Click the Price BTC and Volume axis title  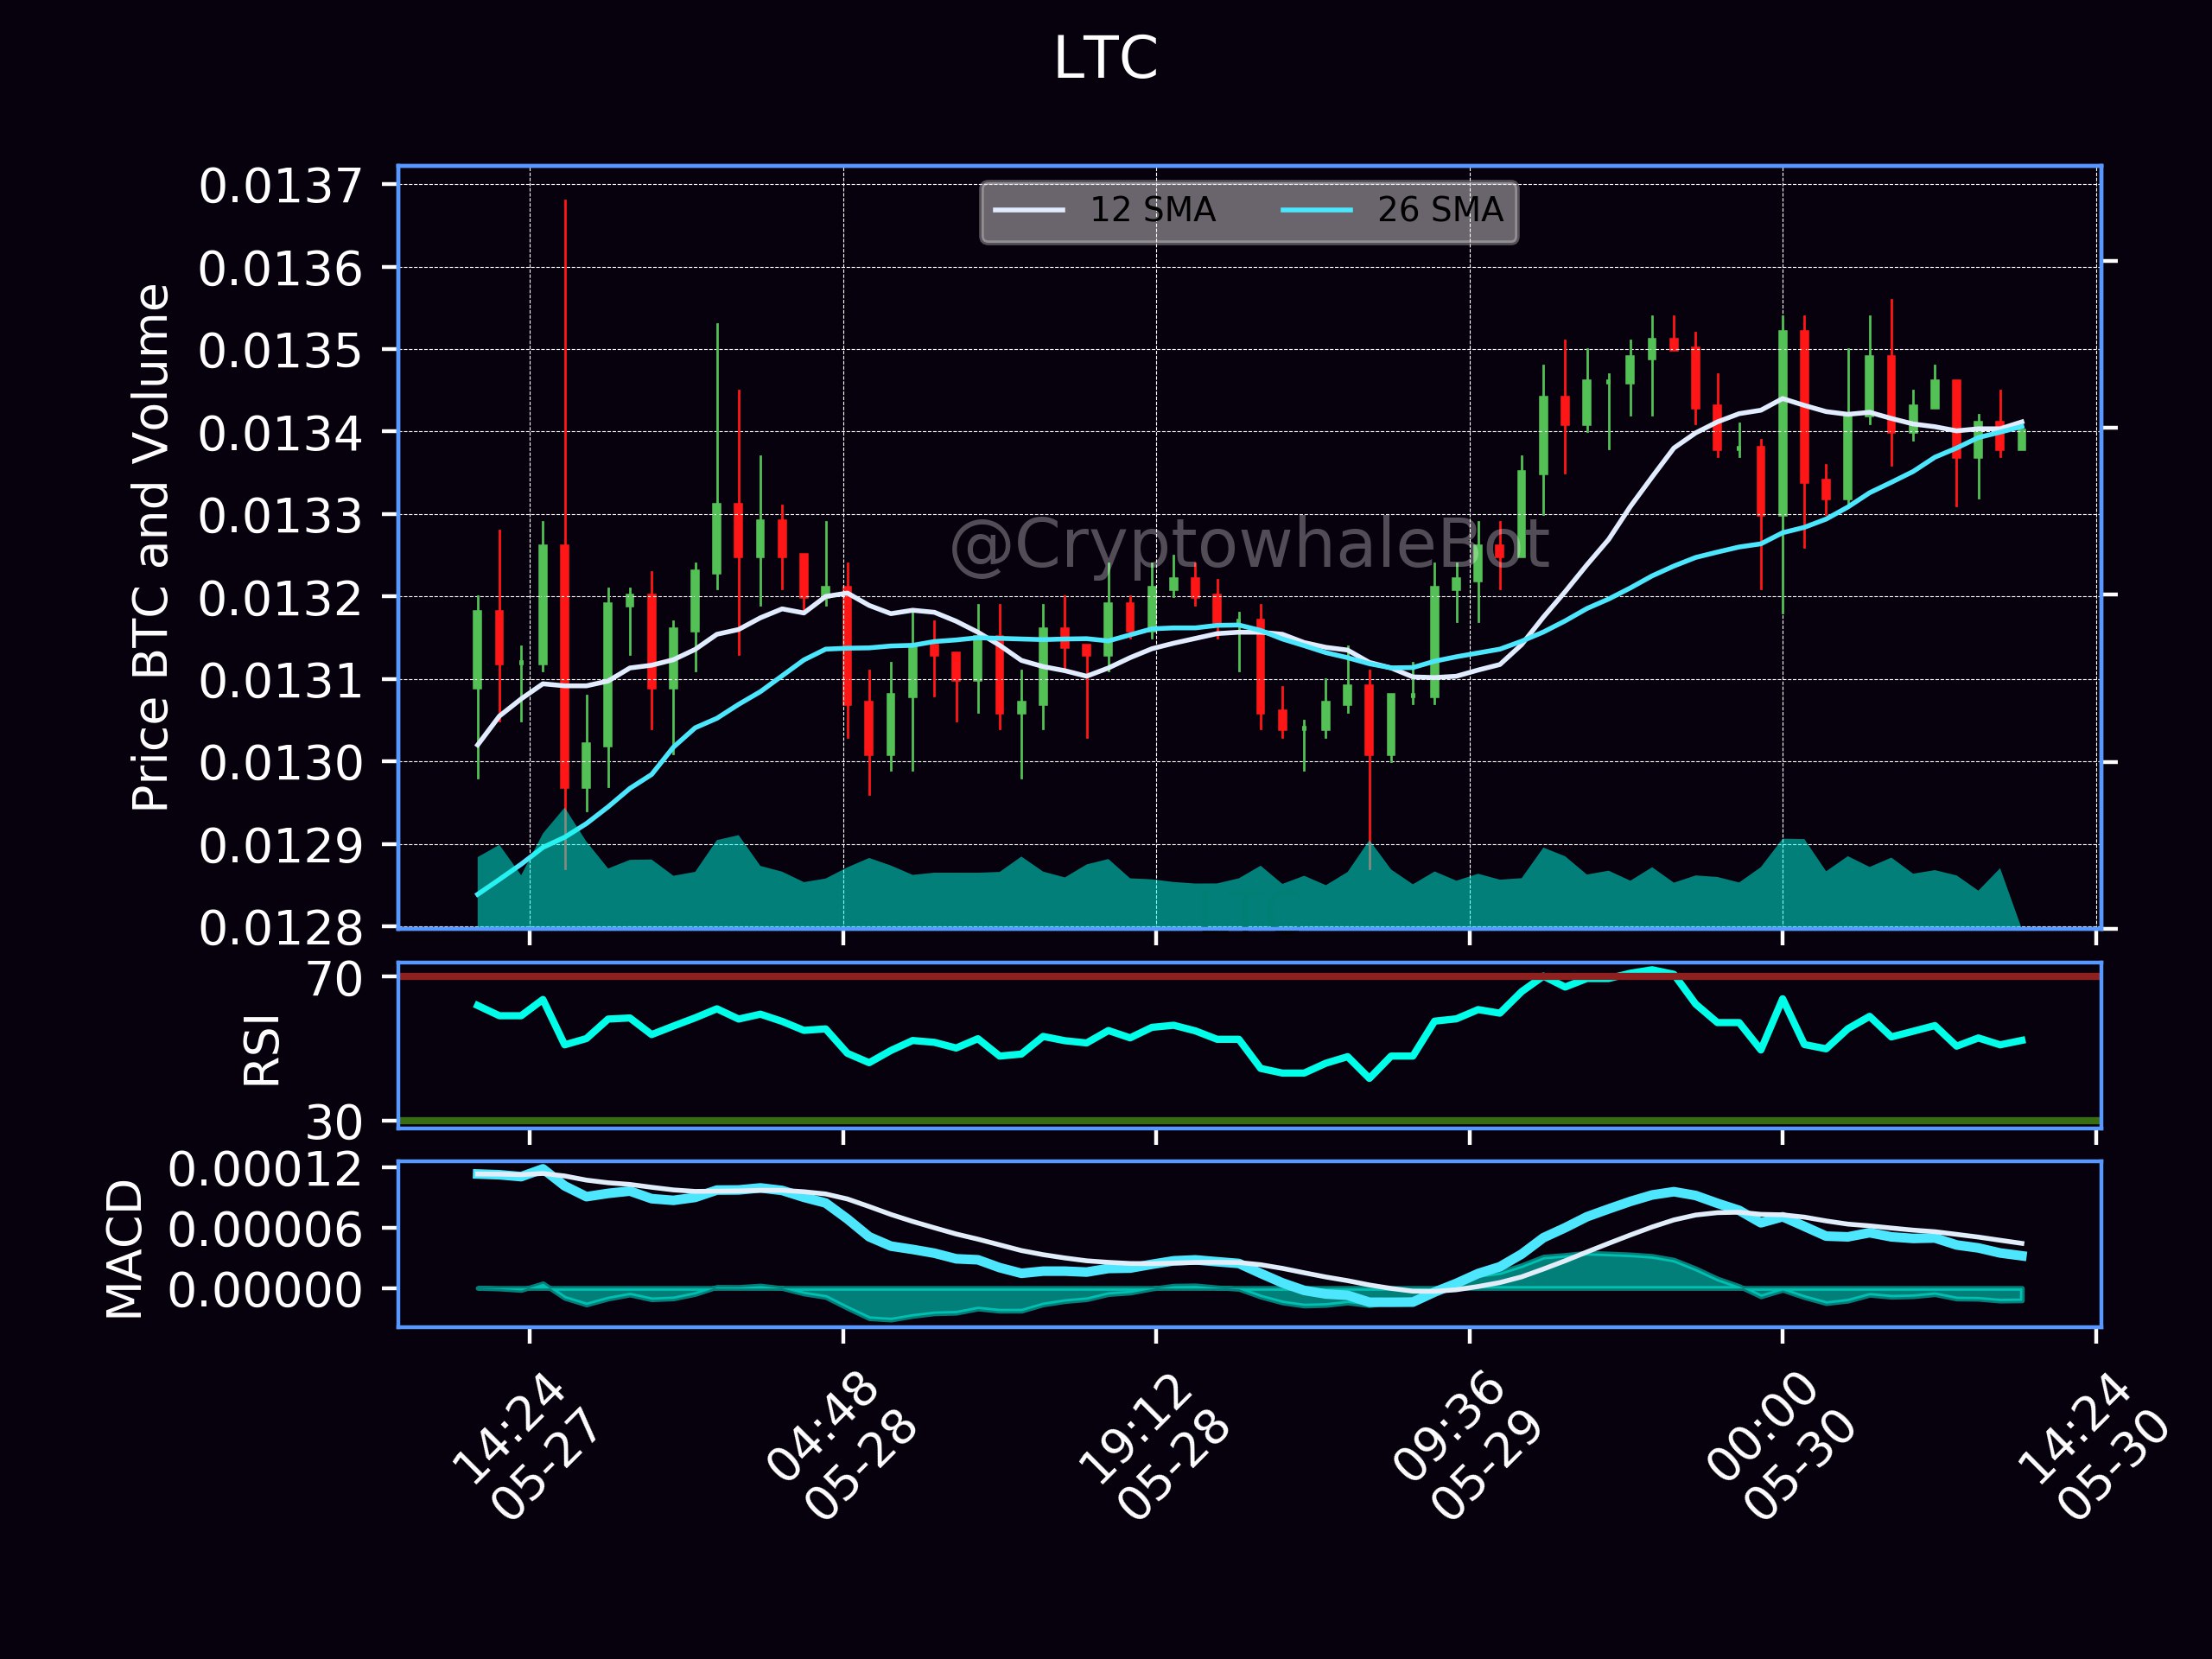point(151,547)
